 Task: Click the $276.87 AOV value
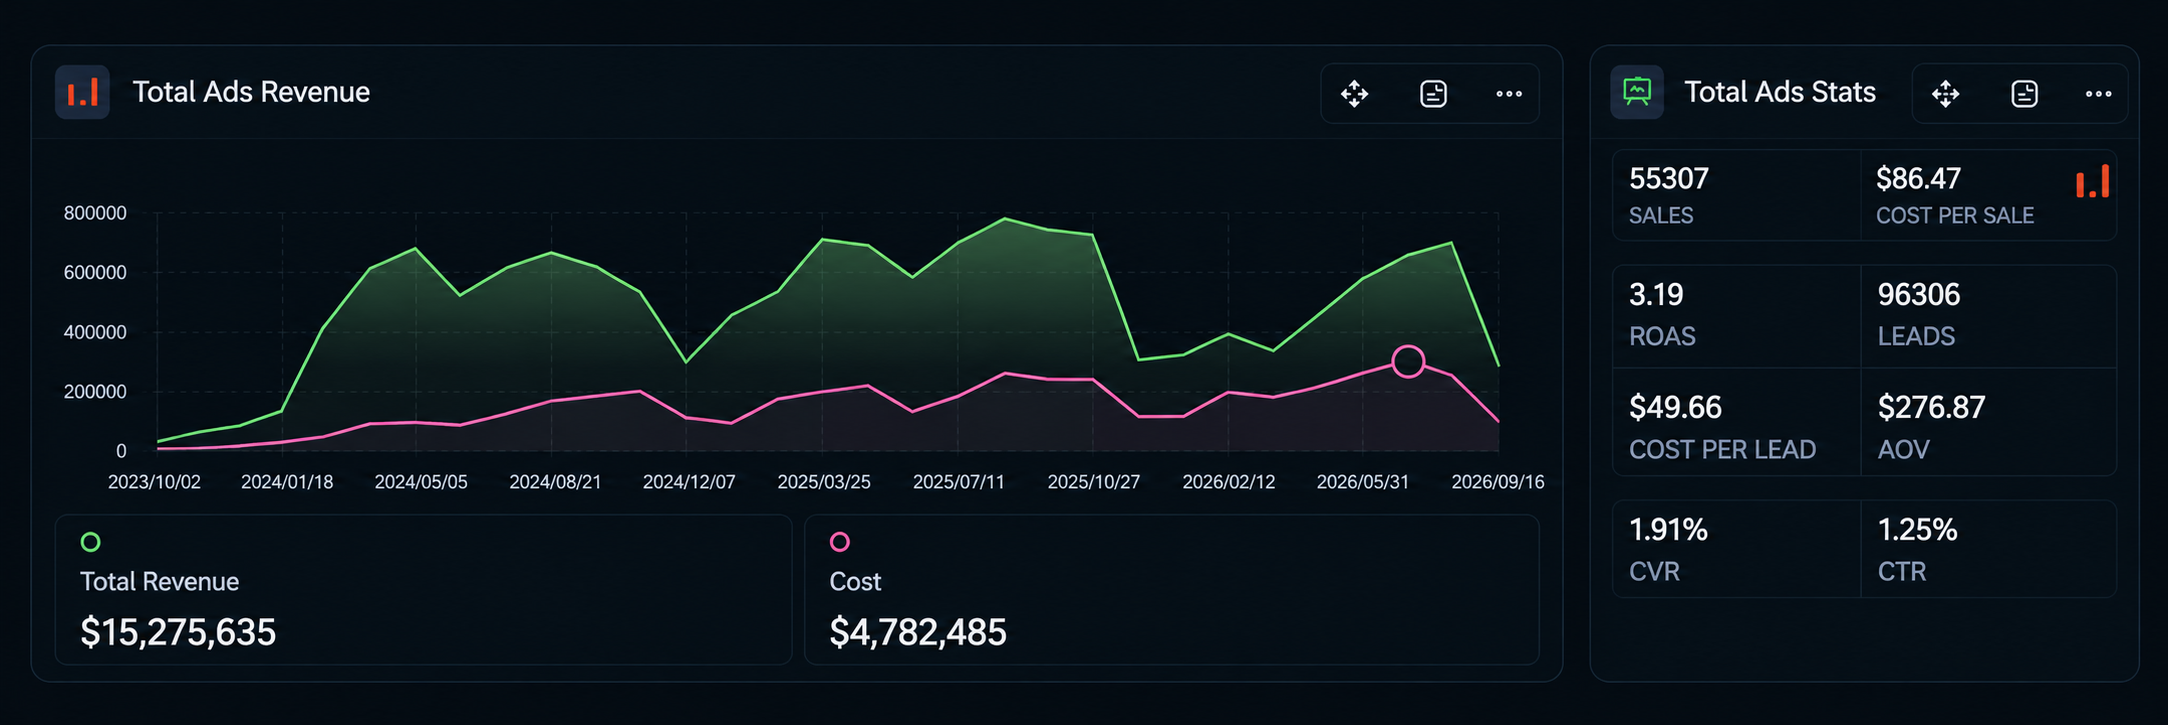pos(1931,408)
